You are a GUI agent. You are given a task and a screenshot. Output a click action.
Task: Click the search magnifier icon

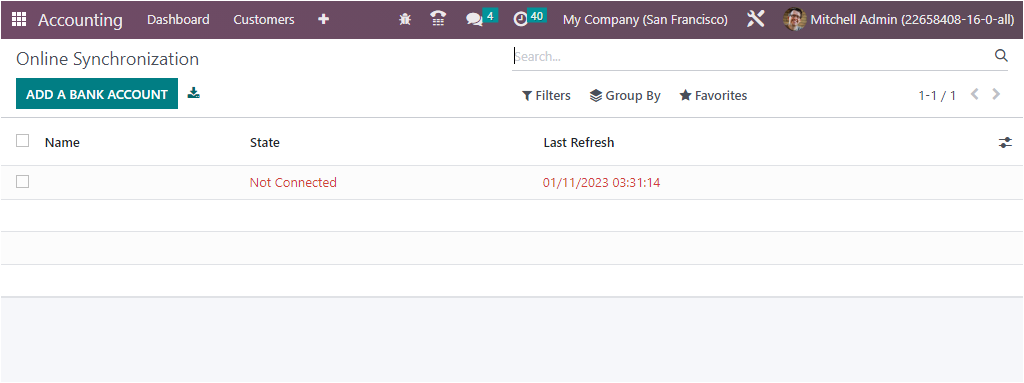pyautogui.click(x=1001, y=56)
